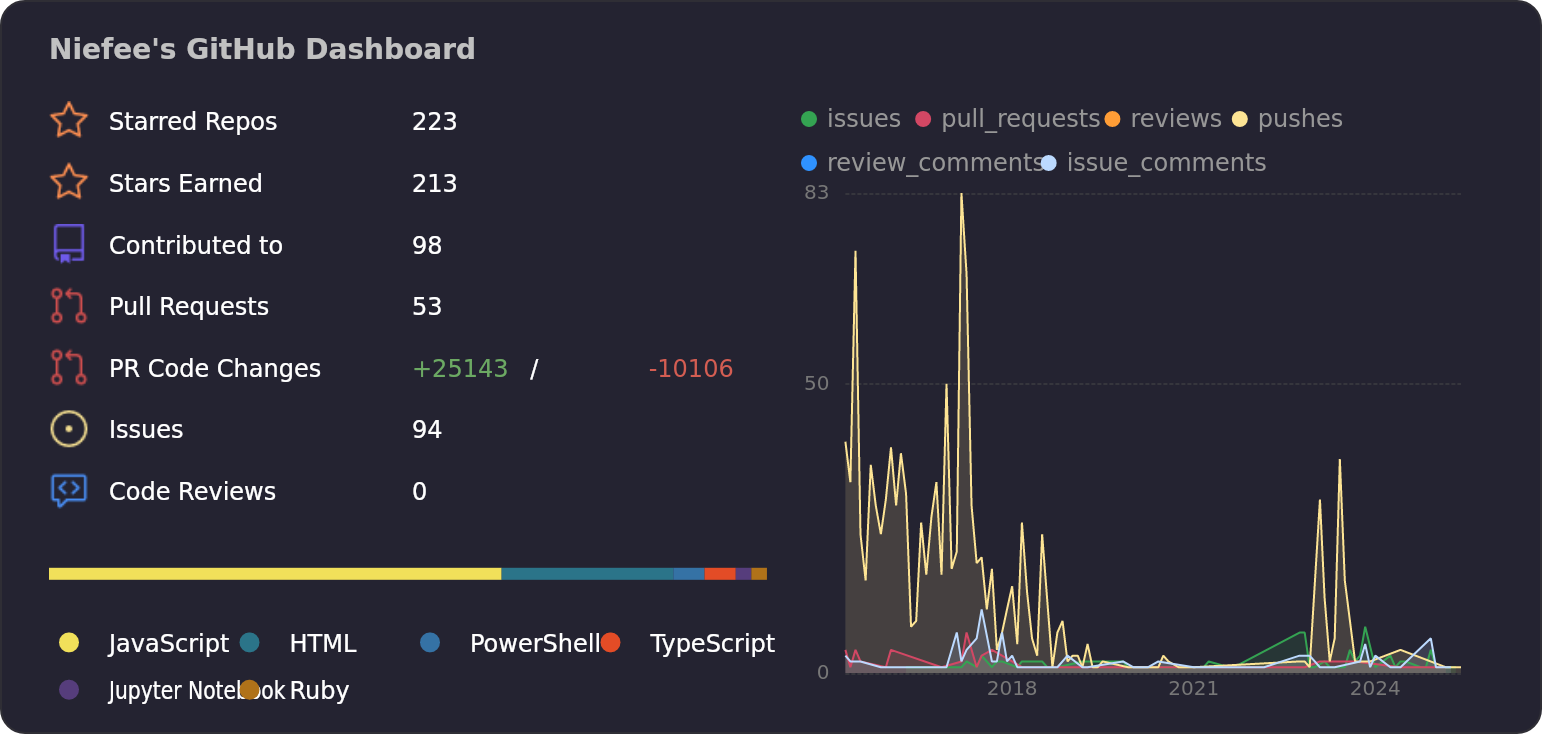Click the code reviews value 0

419,492
